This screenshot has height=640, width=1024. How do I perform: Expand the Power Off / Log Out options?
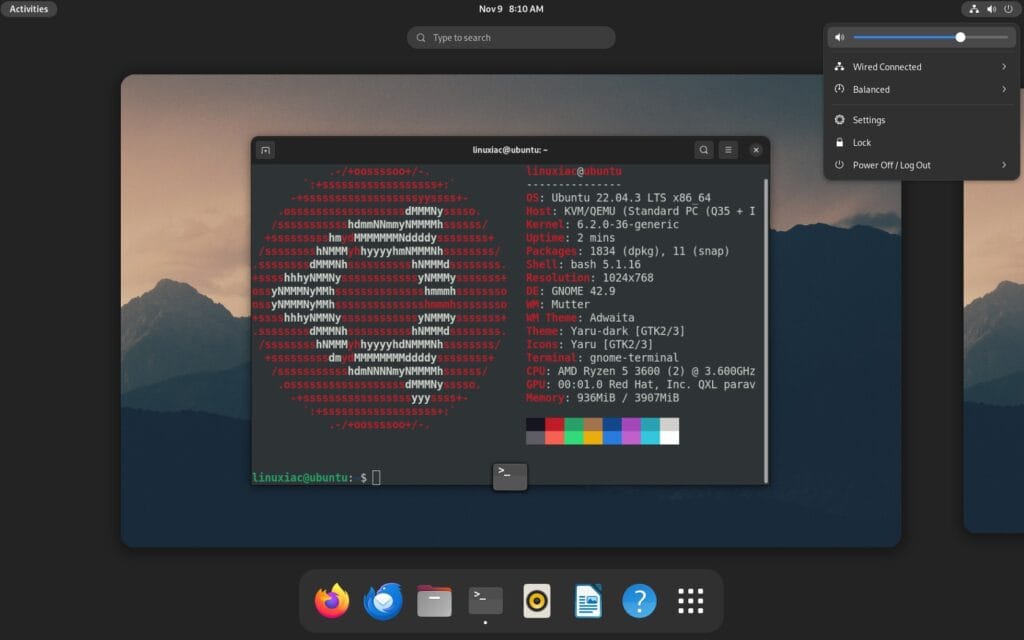1006,166
